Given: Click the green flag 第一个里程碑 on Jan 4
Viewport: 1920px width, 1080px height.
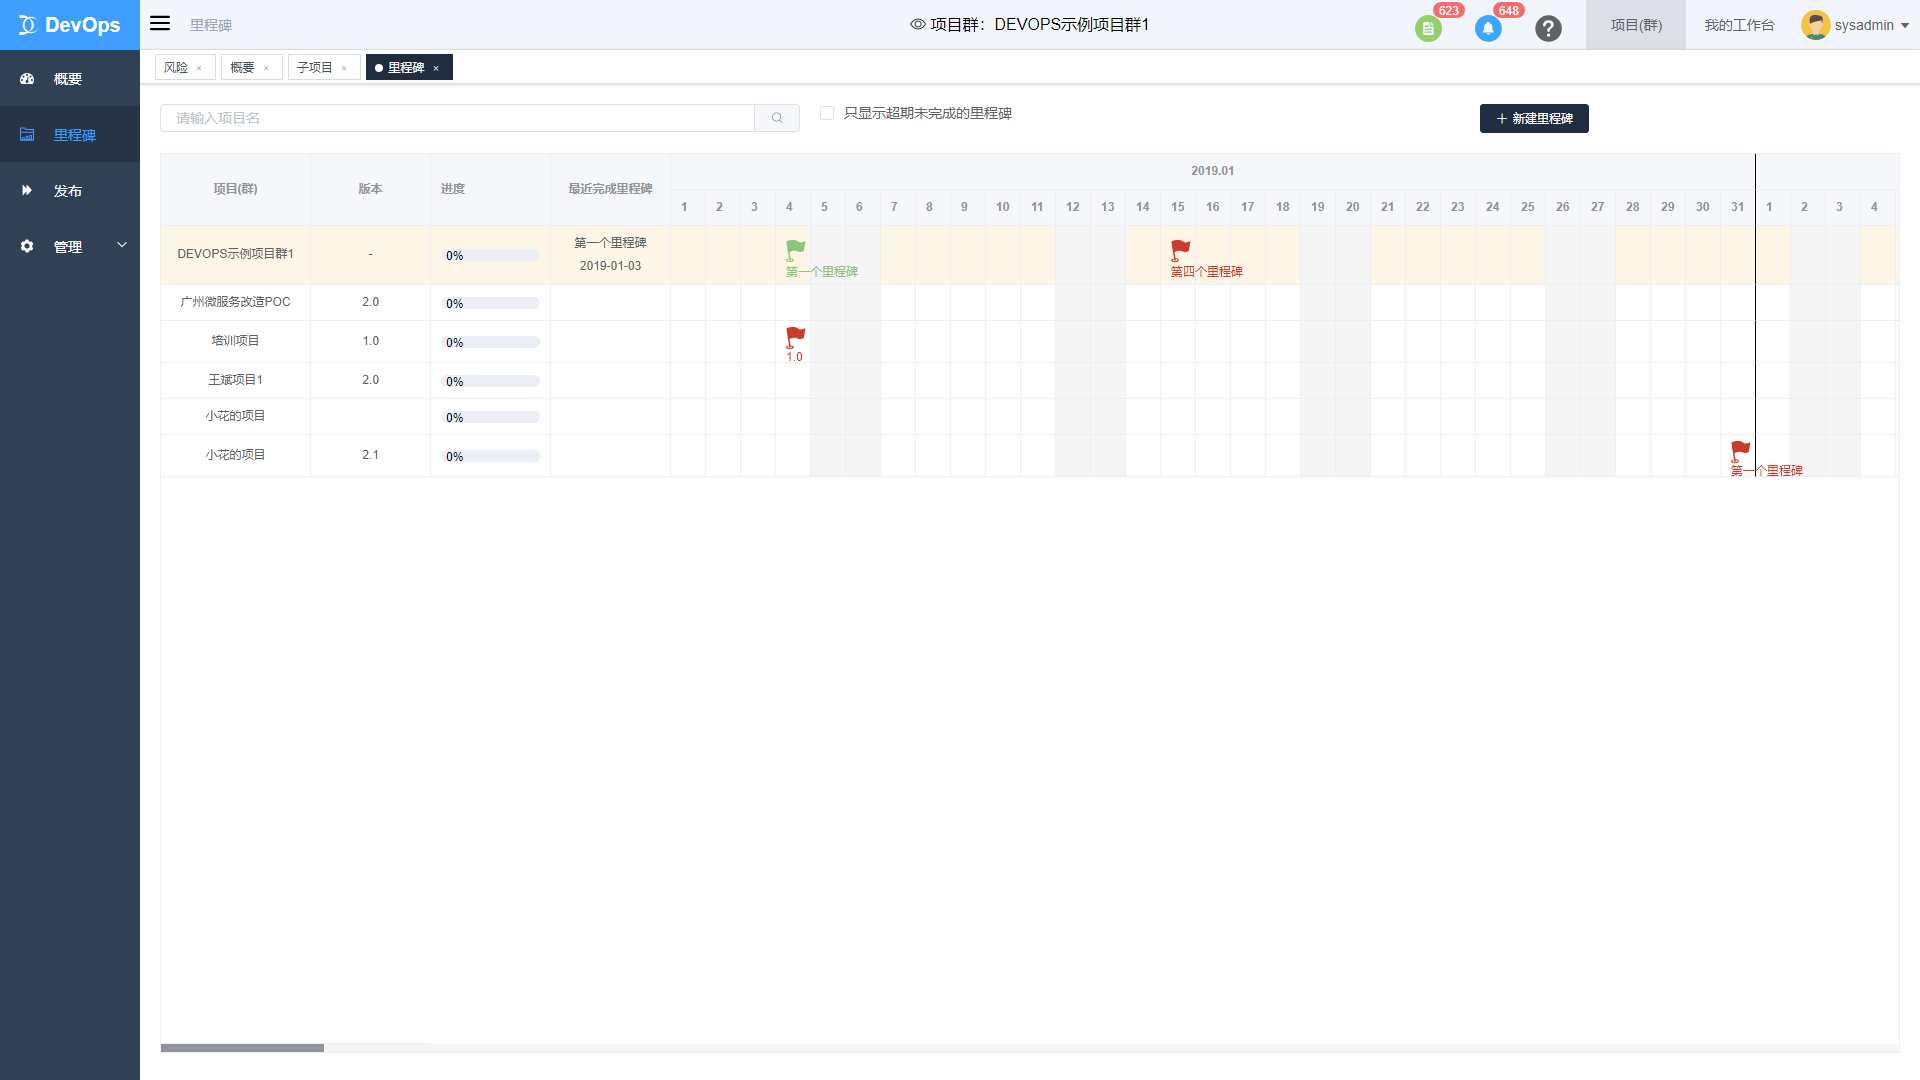Looking at the screenshot, I should pyautogui.click(x=795, y=250).
